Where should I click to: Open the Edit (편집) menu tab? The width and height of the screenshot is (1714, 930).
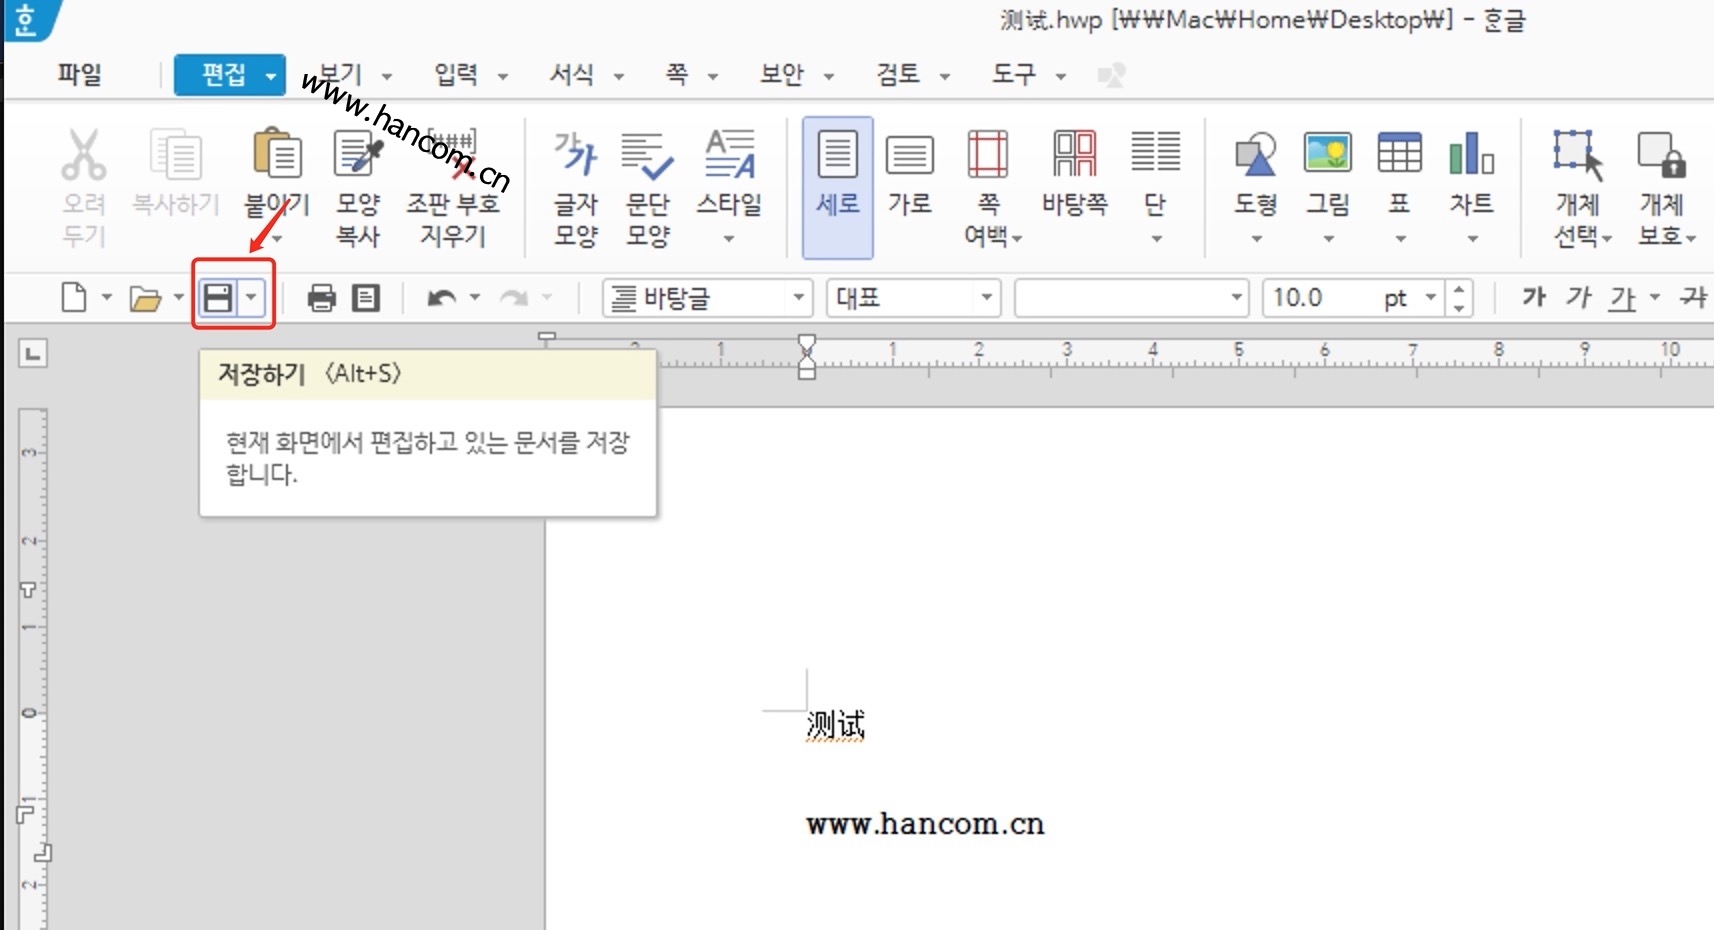230,75
